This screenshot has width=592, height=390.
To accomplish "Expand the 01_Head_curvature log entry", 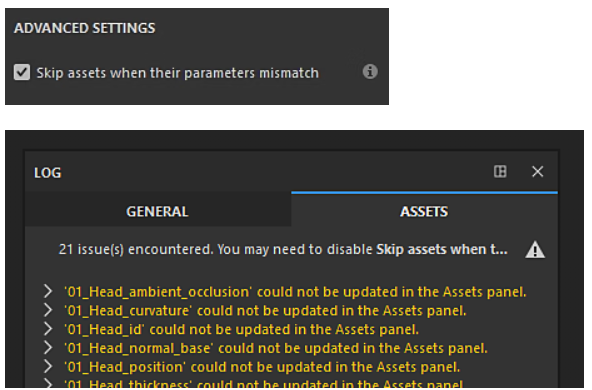I will tap(48, 310).
